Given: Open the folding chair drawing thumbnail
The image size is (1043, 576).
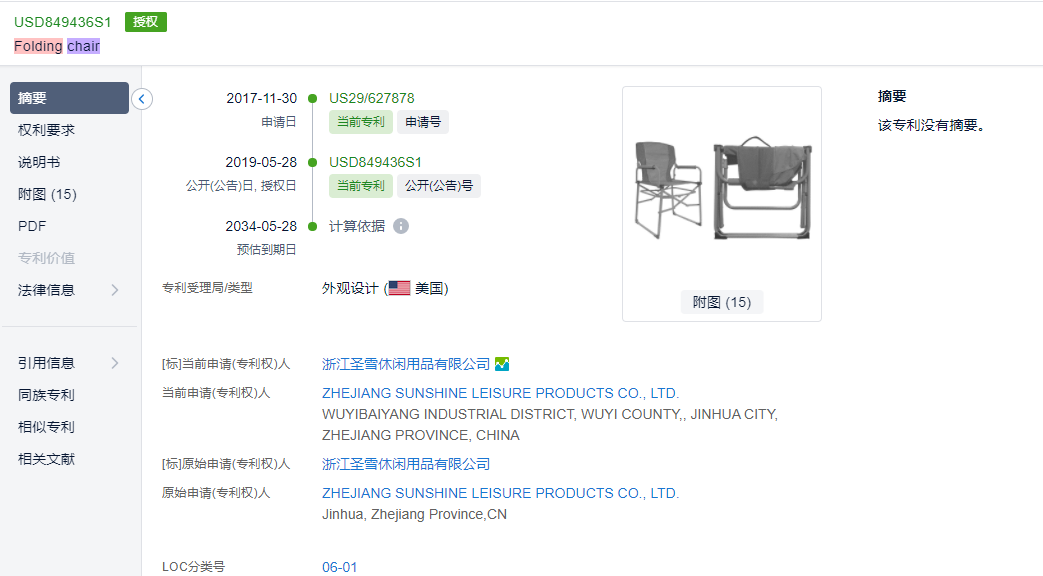Looking at the screenshot, I should (722, 190).
